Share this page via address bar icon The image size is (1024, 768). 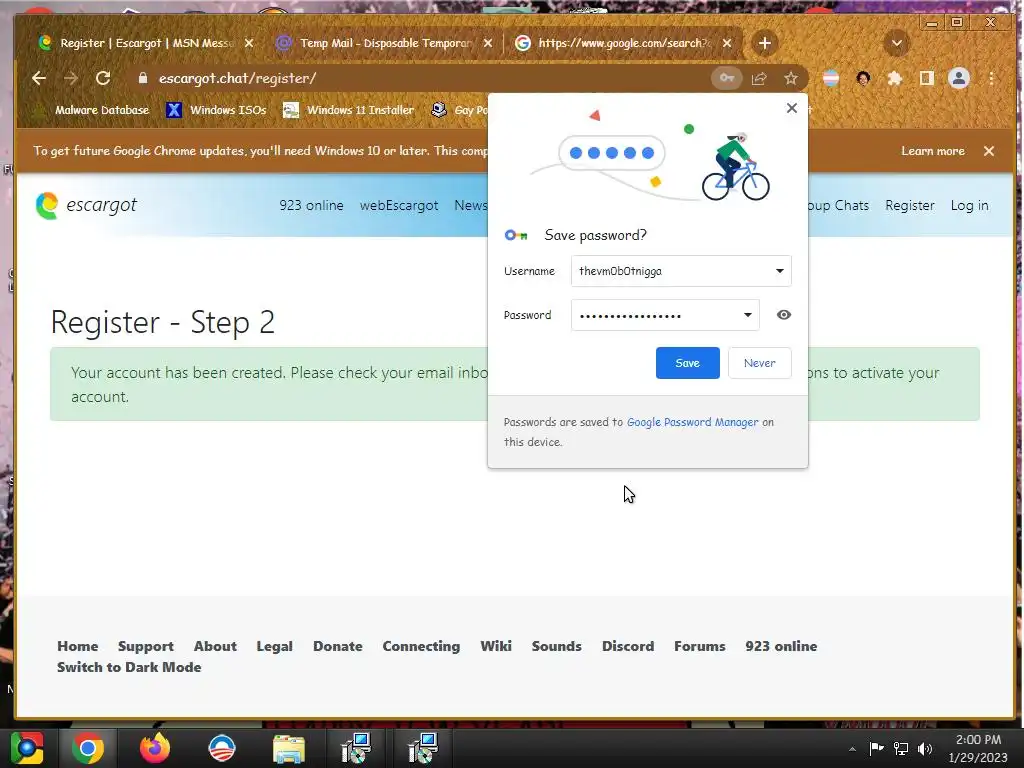759,78
